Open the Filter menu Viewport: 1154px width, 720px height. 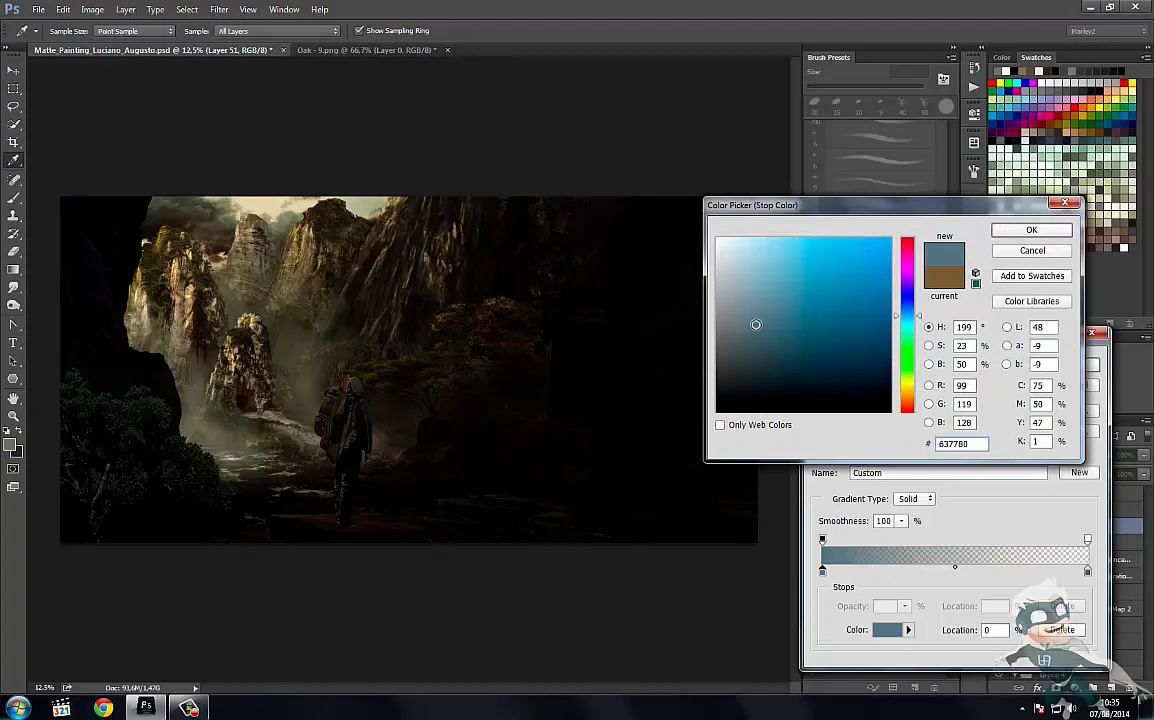(219, 10)
